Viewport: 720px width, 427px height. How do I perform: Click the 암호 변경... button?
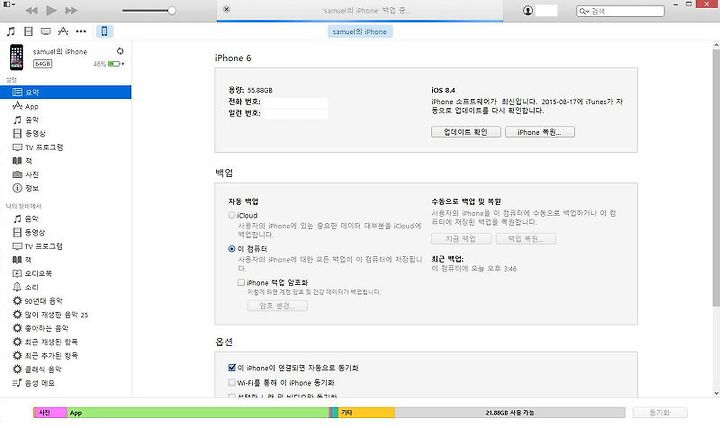pos(277,306)
